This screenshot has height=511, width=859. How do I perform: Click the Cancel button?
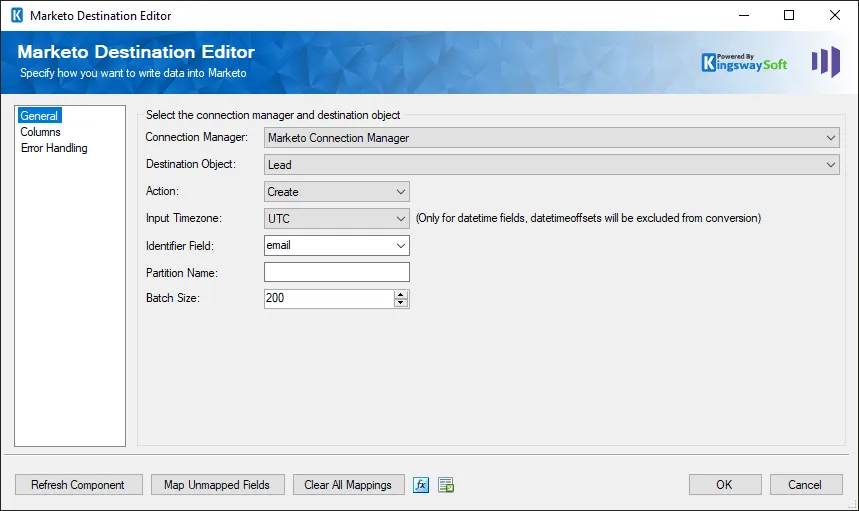point(806,485)
